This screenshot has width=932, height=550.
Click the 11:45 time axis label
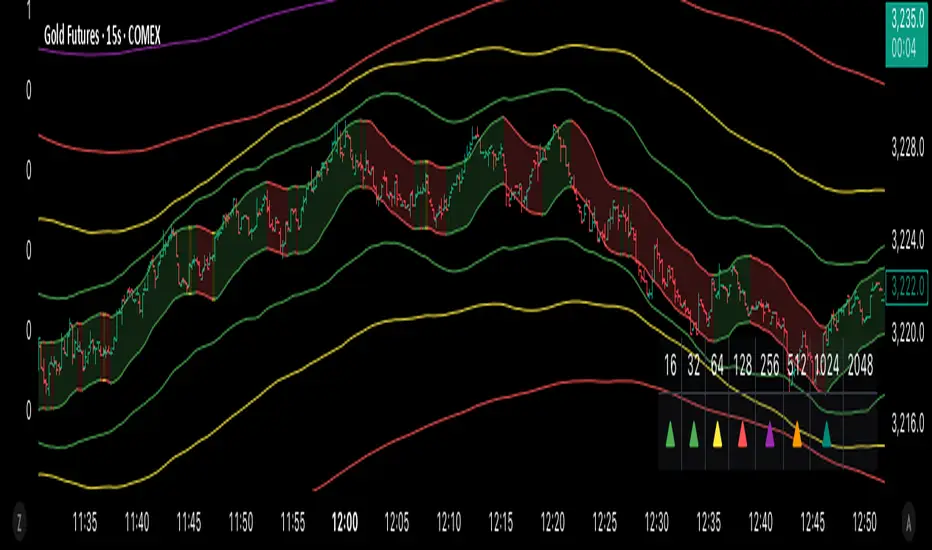(x=188, y=523)
